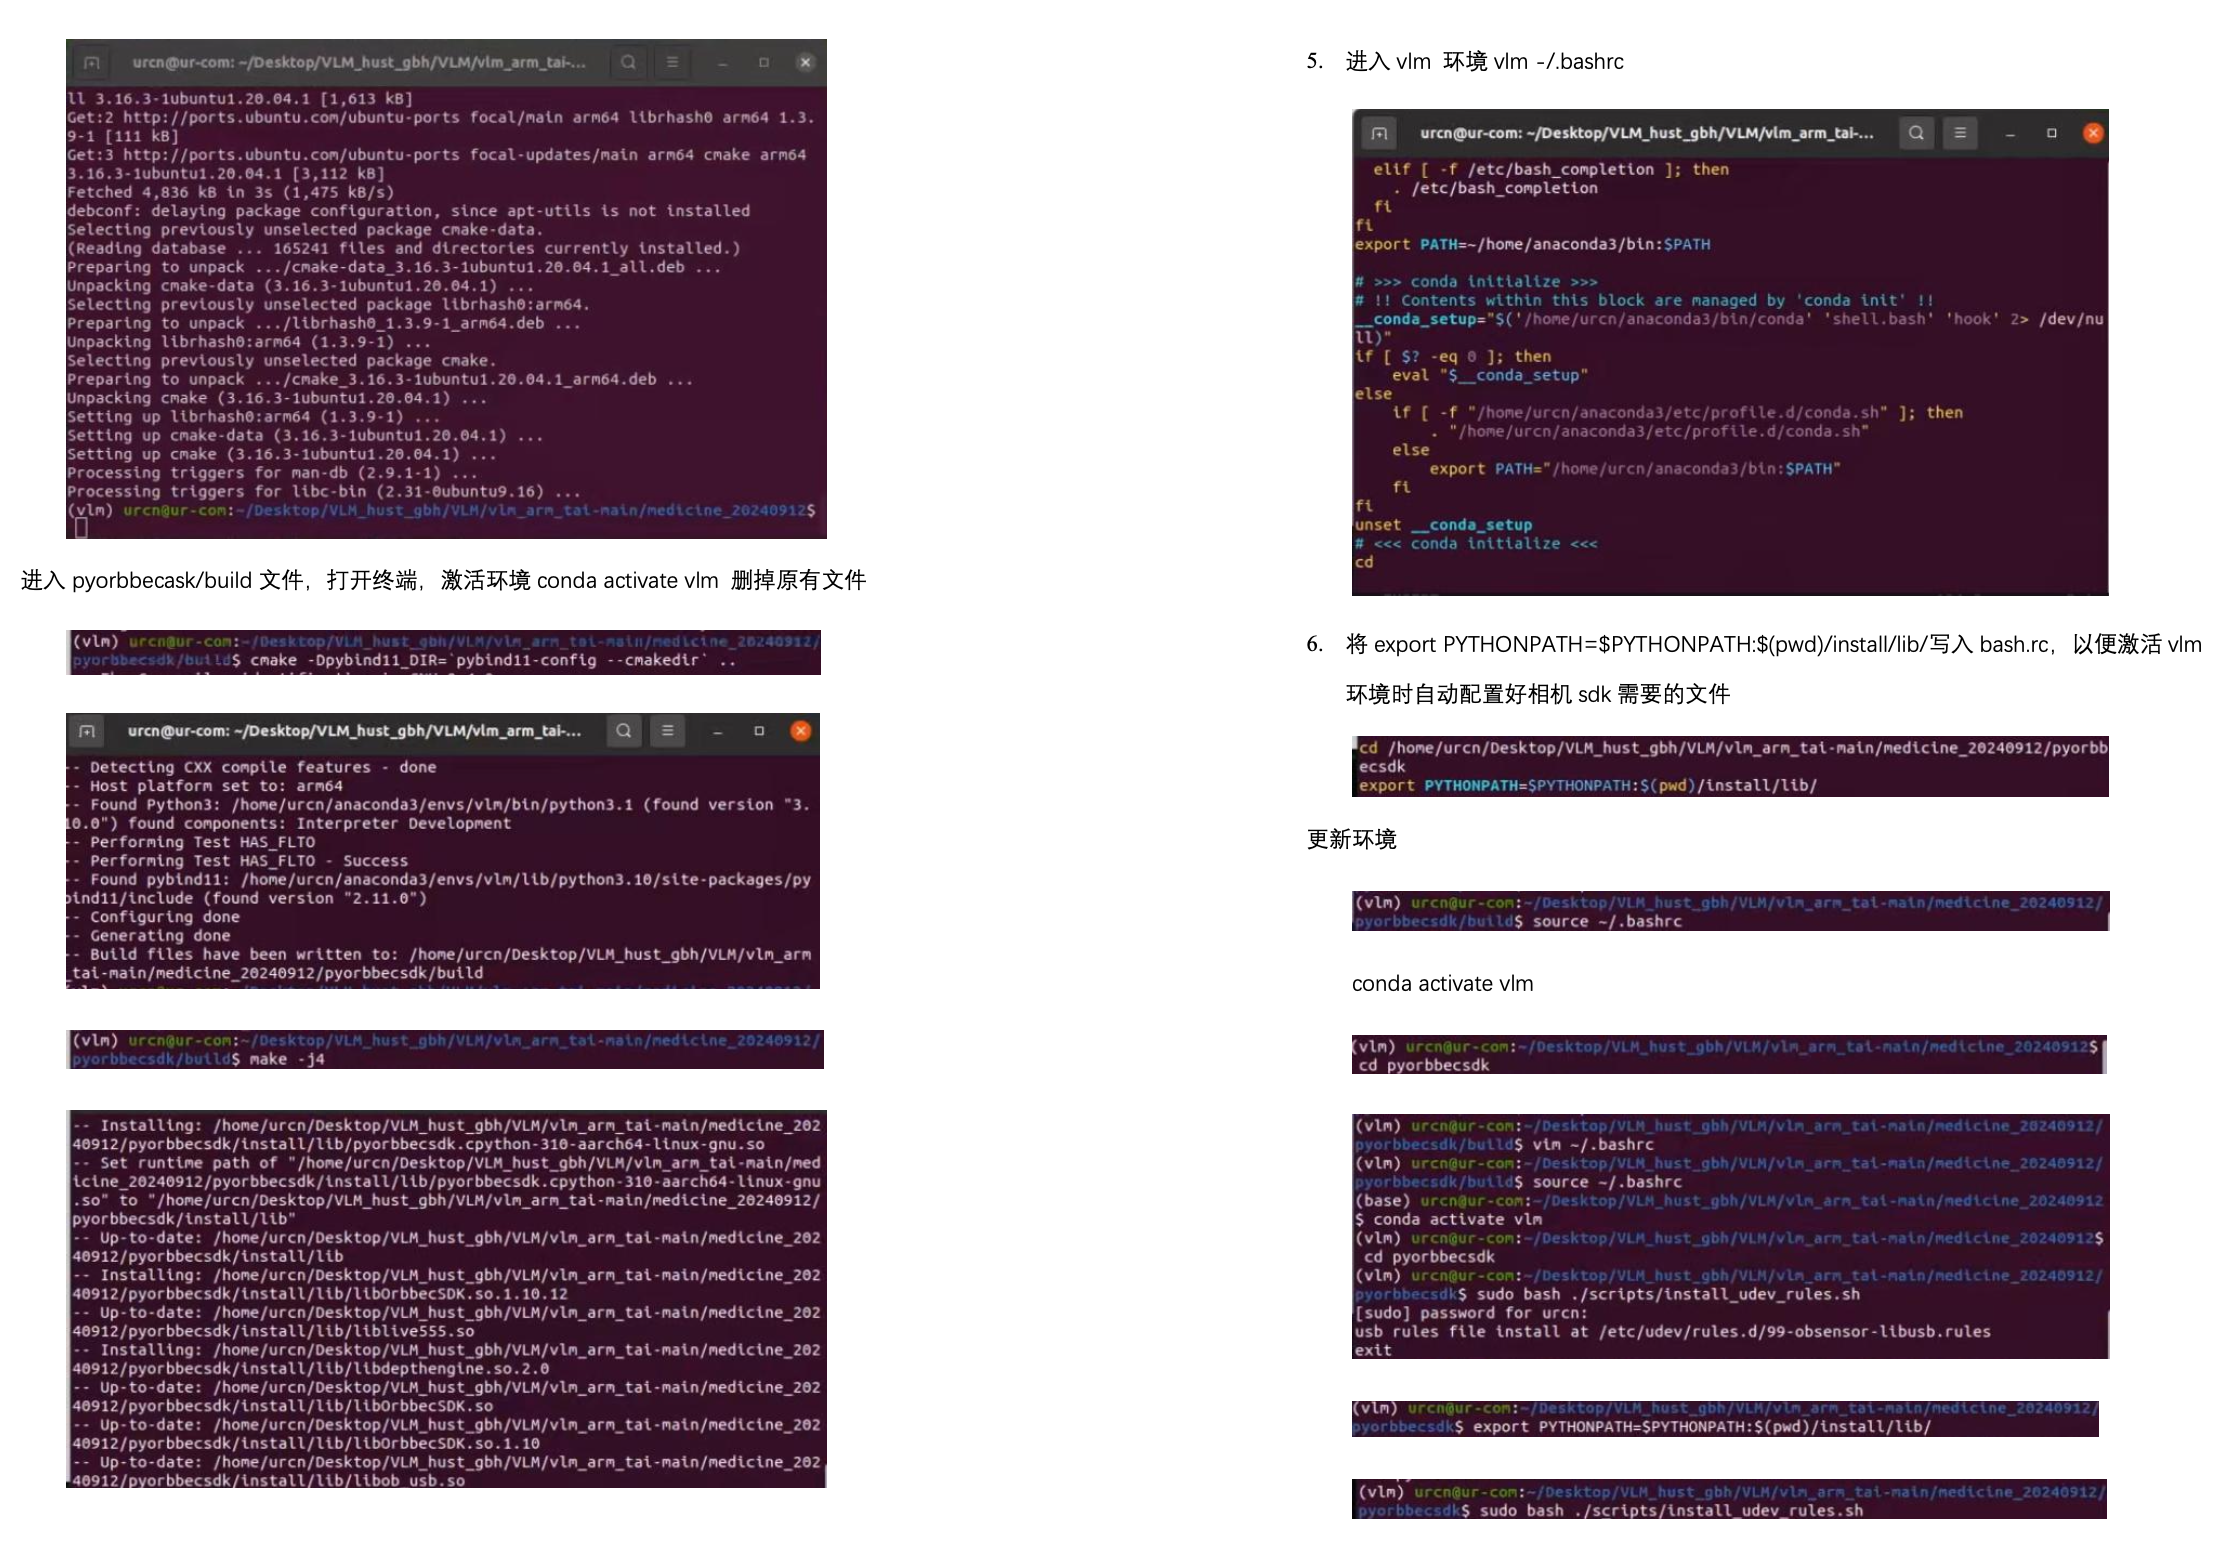Open hamburger menu of bashrc terminal window
Image resolution: width=2240 pixels, height=1548 pixels.
pyautogui.click(x=1960, y=133)
